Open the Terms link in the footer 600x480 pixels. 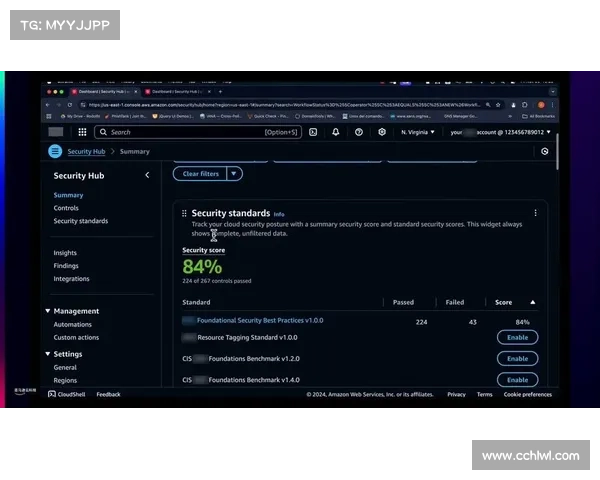[484, 394]
